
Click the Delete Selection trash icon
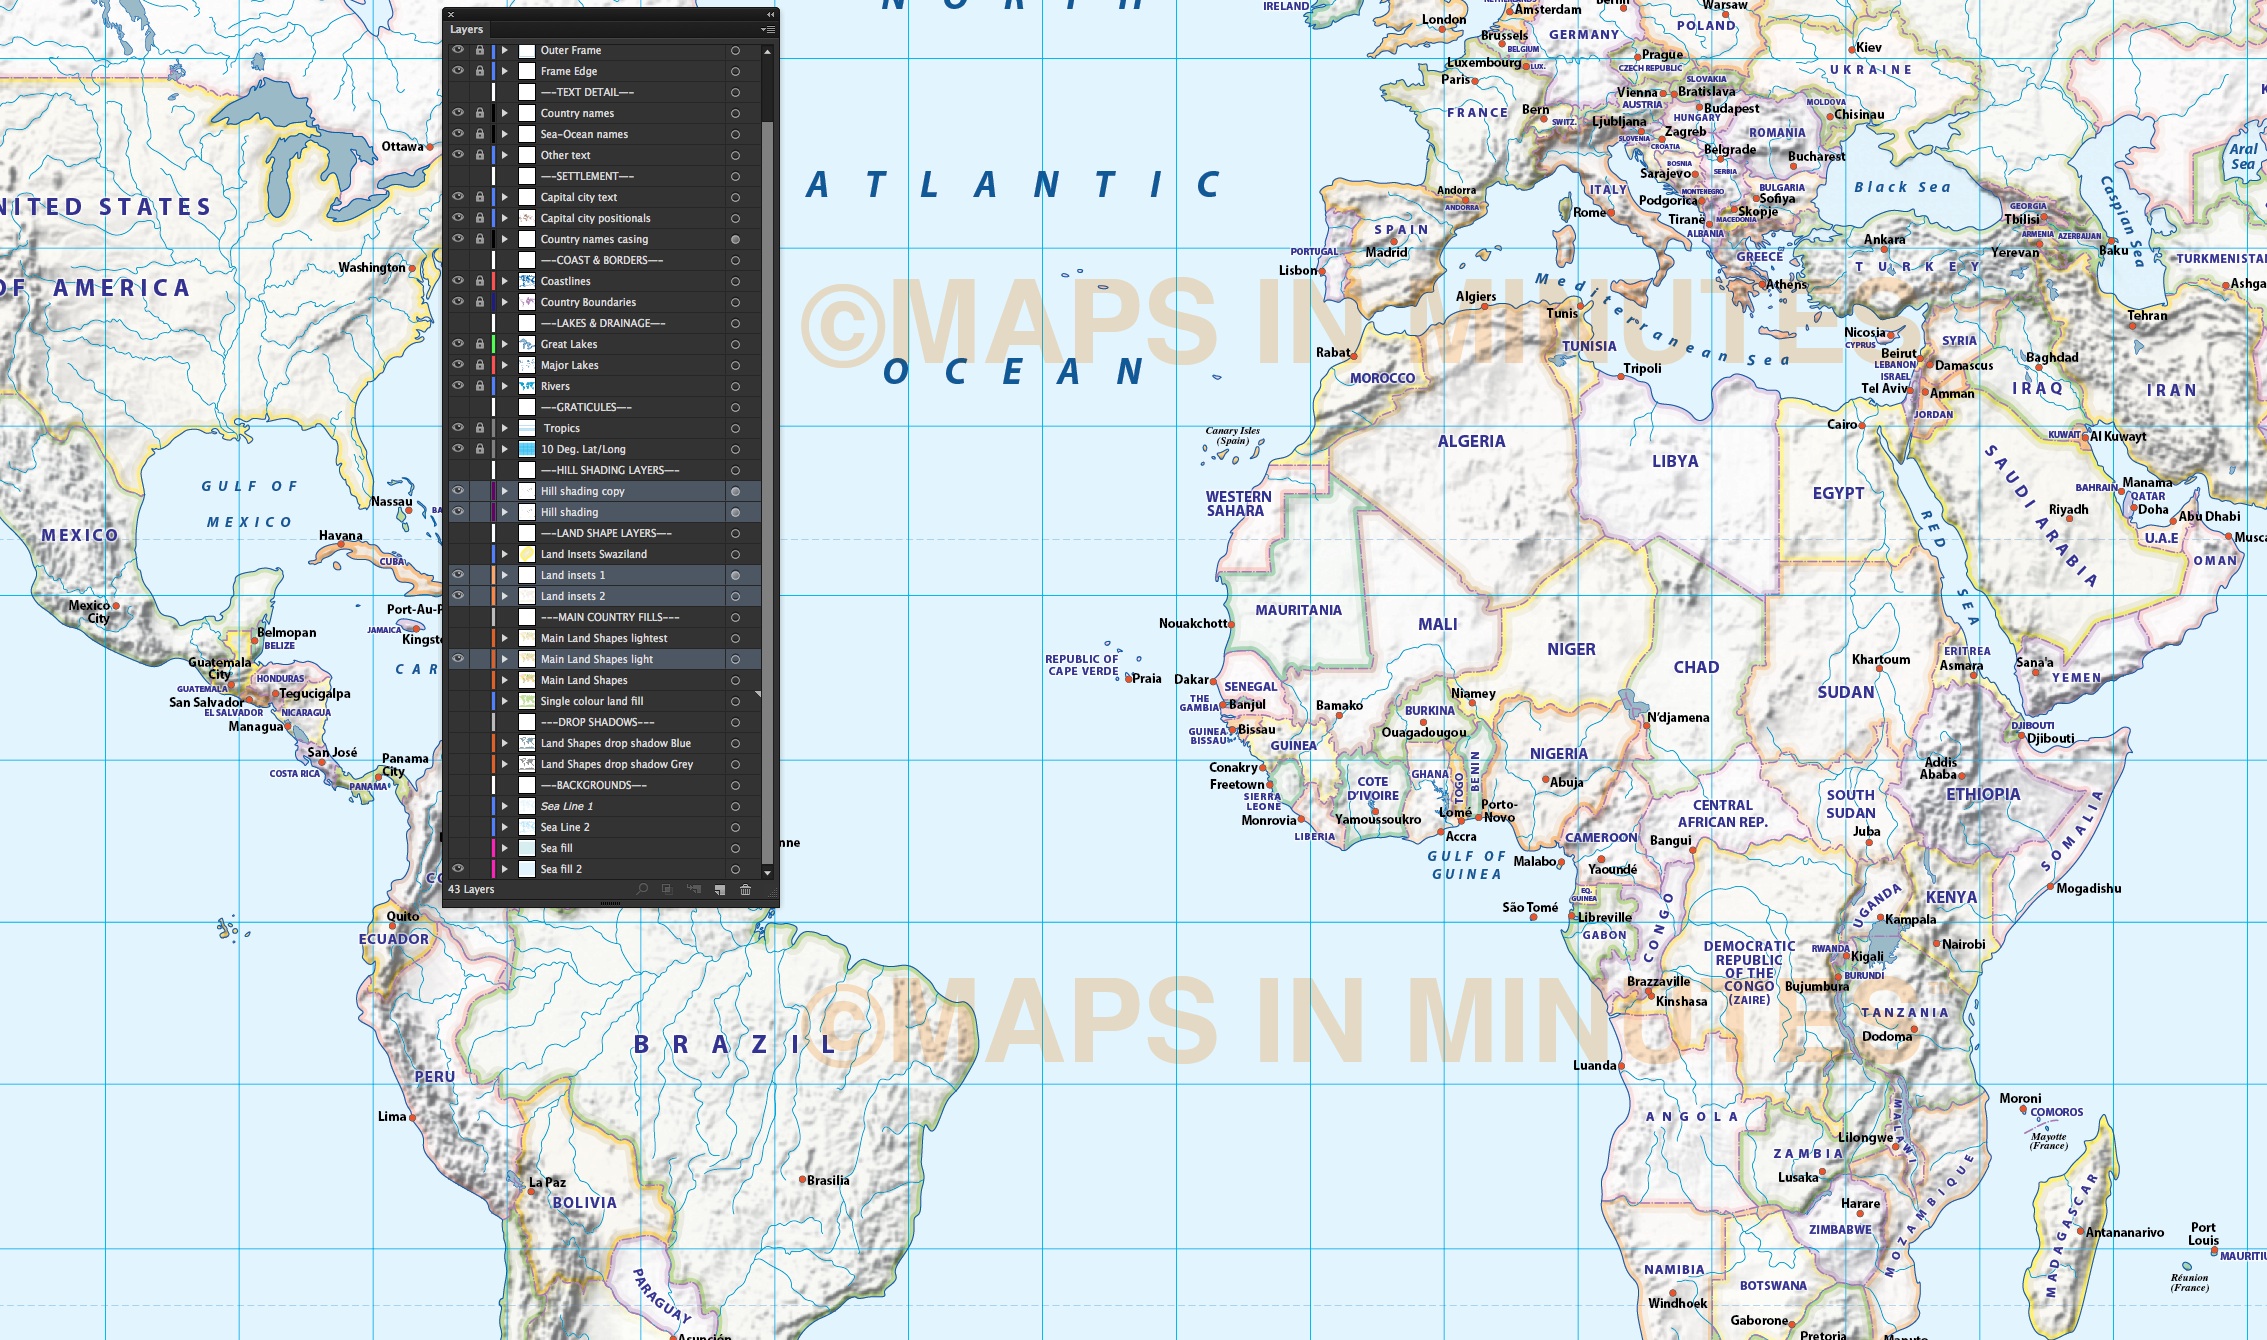pyautogui.click(x=746, y=889)
